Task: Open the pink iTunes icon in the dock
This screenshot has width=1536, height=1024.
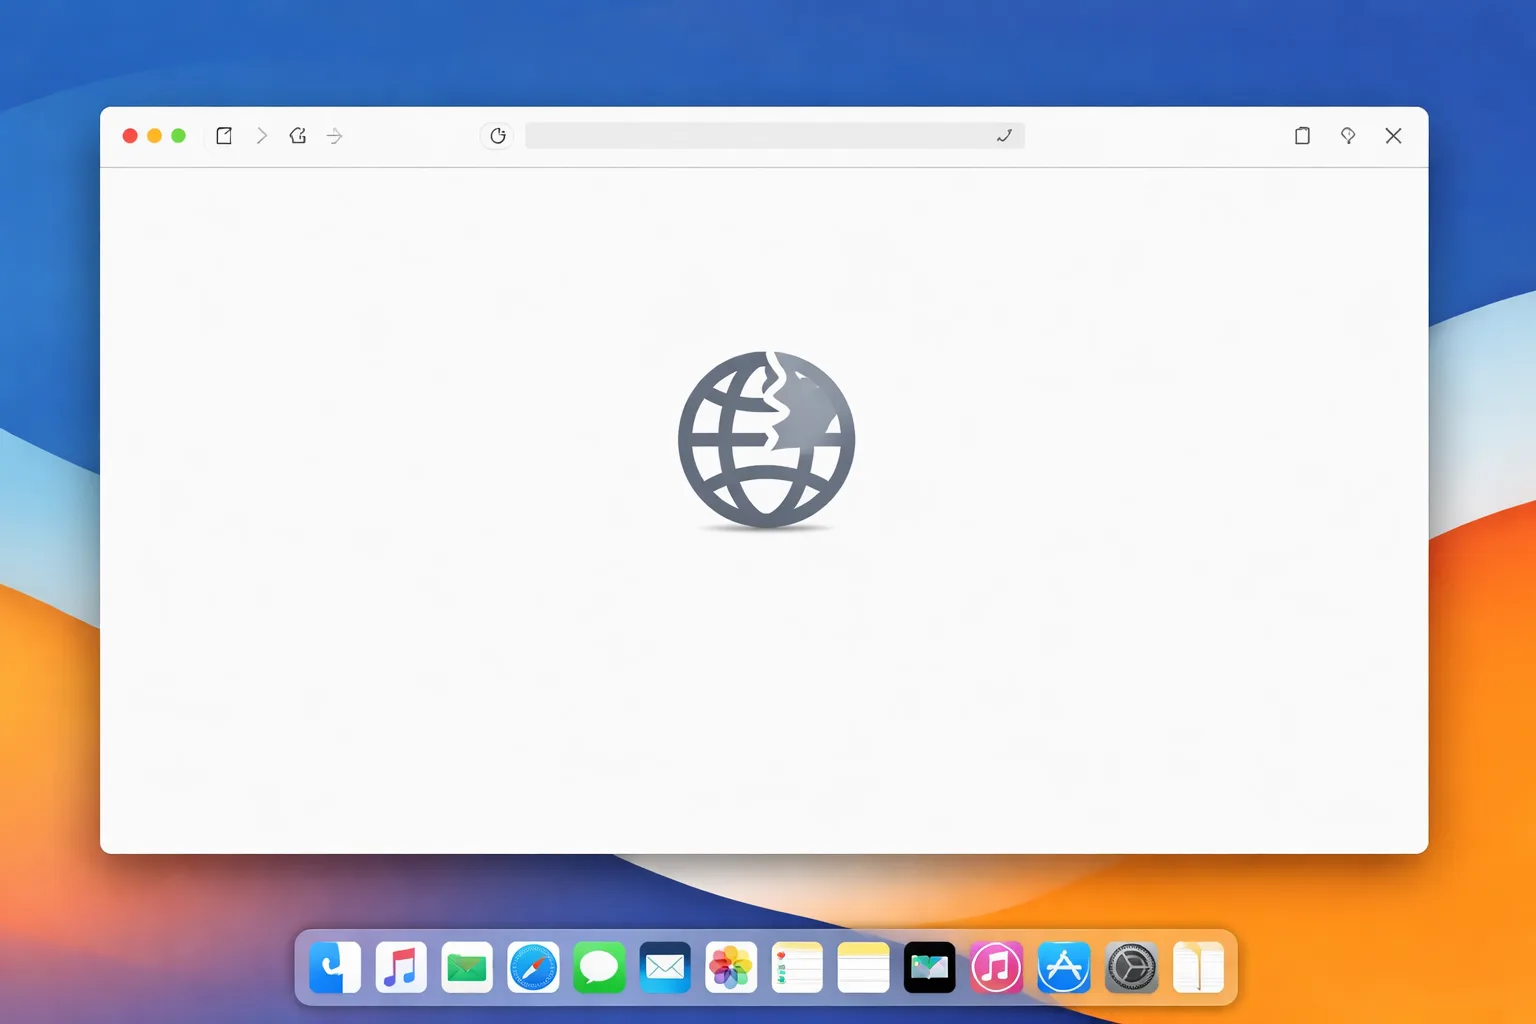Action: pos(996,968)
